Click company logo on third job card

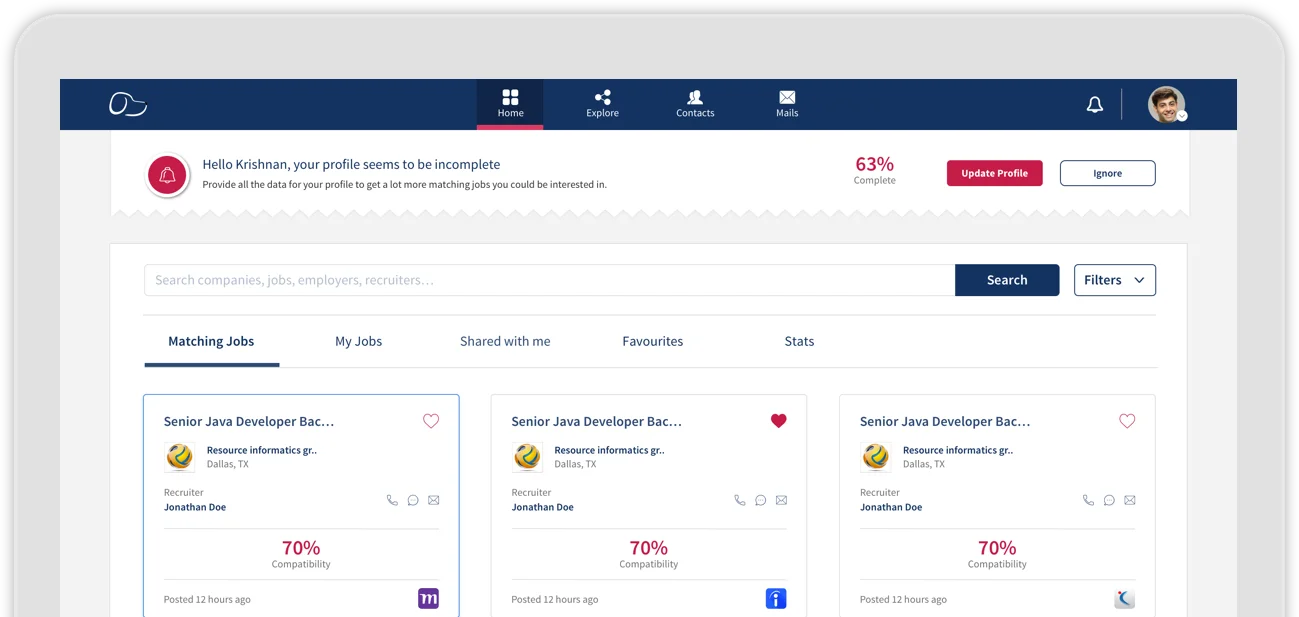coord(875,457)
